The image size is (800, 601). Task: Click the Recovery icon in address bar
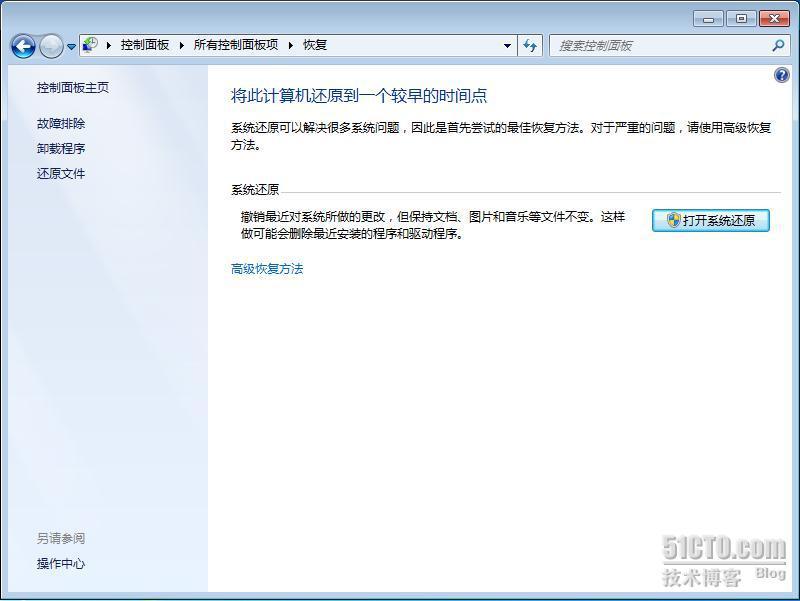90,45
